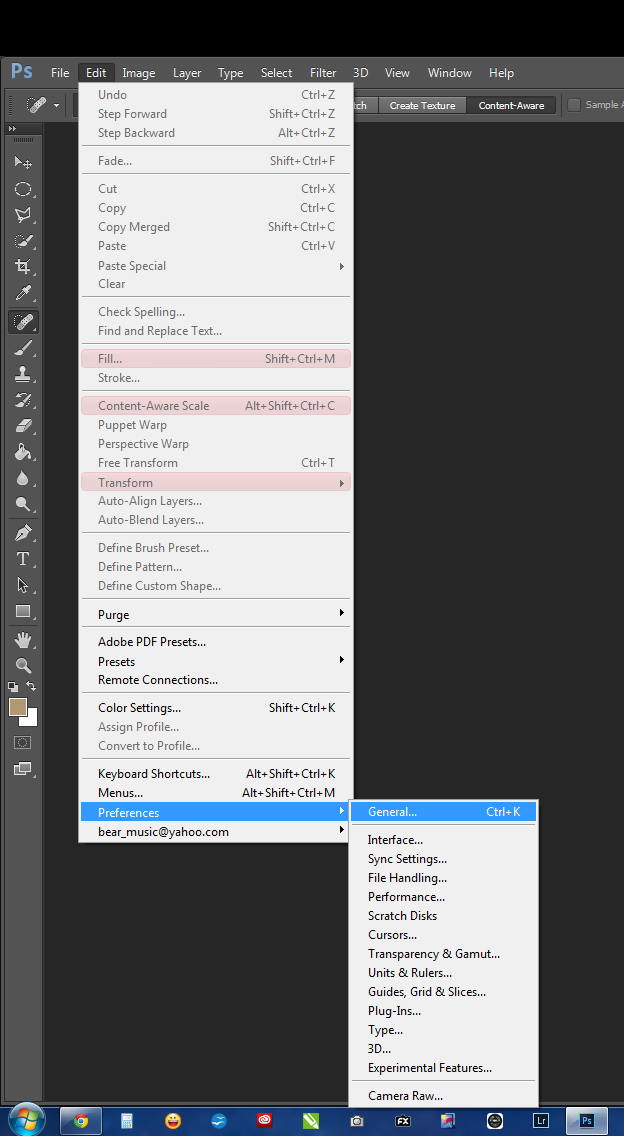Screen dimensions: 624x1136
Task: Select the Pen tool
Action: coord(23,534)
